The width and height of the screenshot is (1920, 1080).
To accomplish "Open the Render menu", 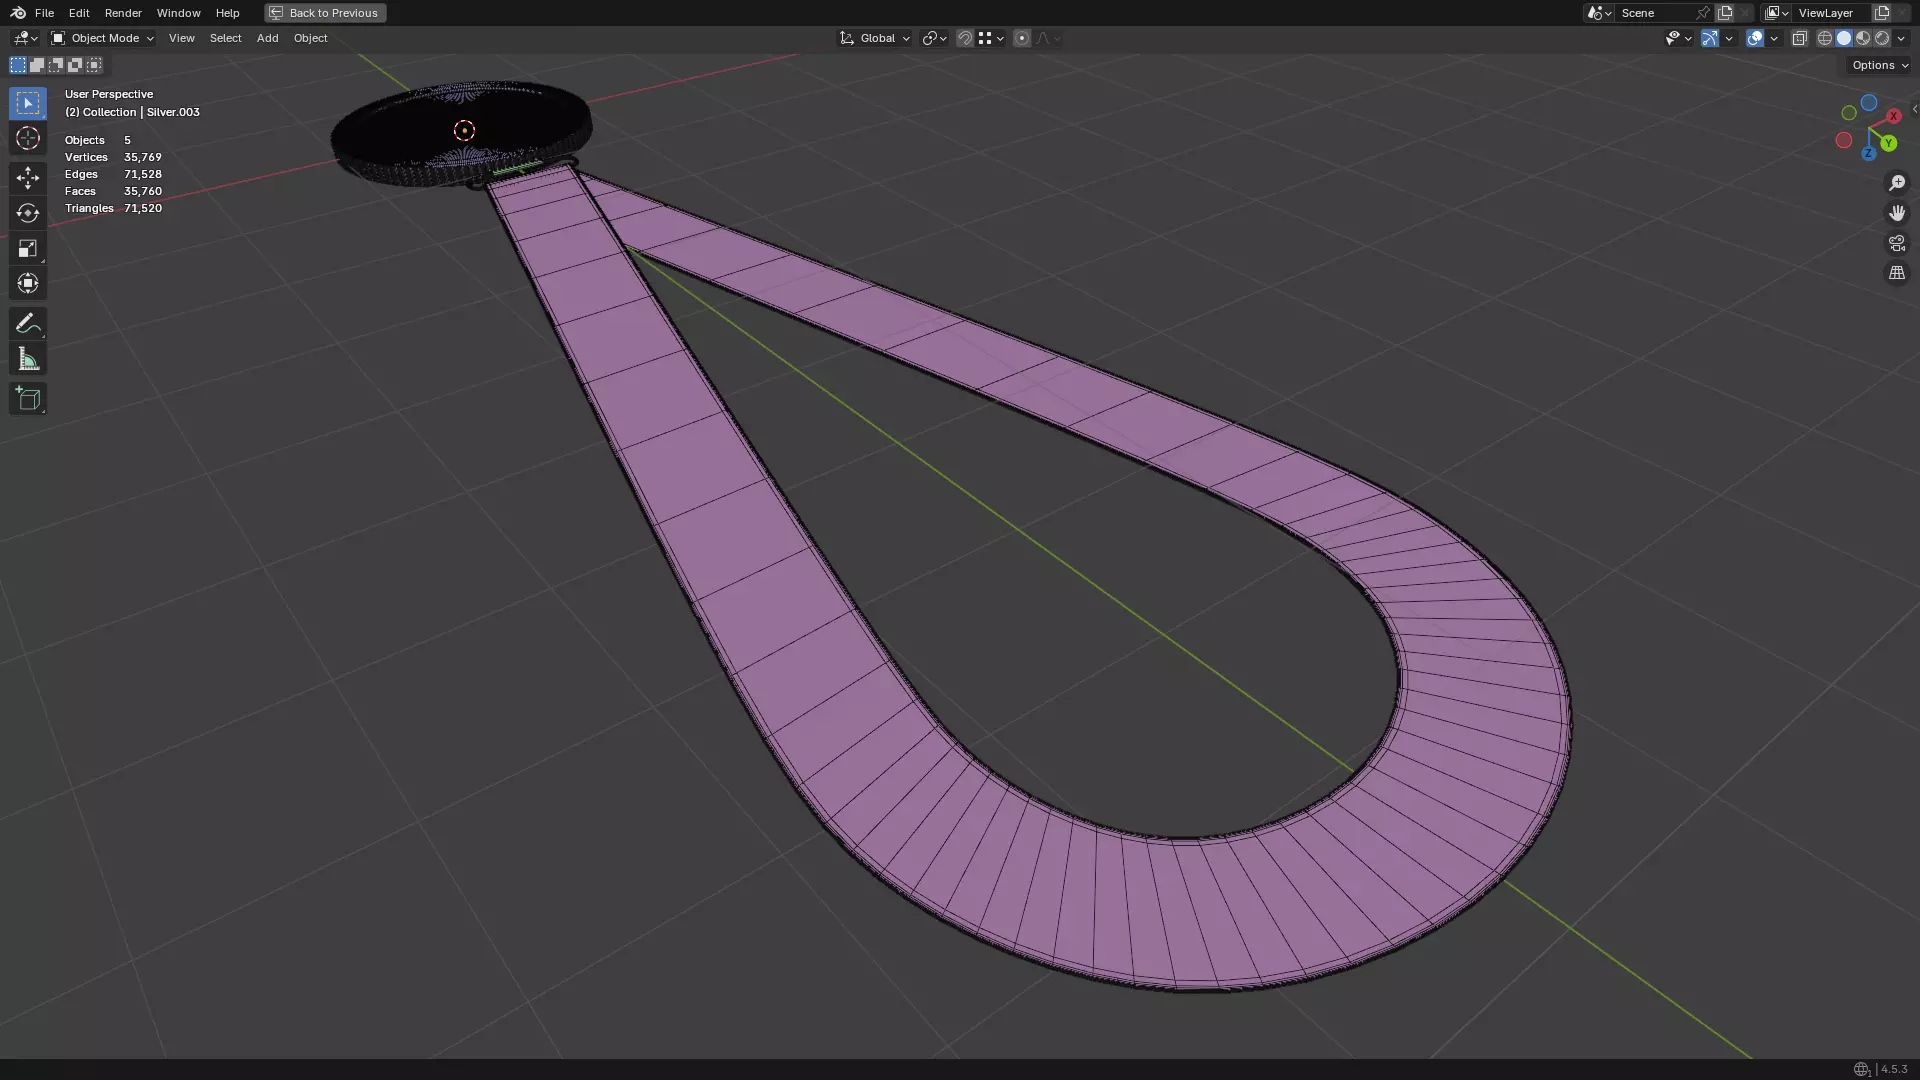I will (x=123, y=13).
